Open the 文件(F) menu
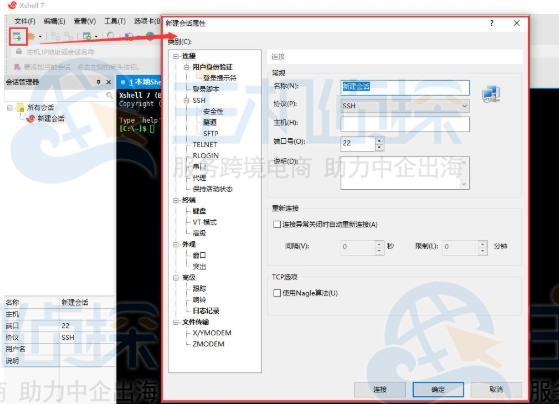559x404 pixels. tap(25, 21)
